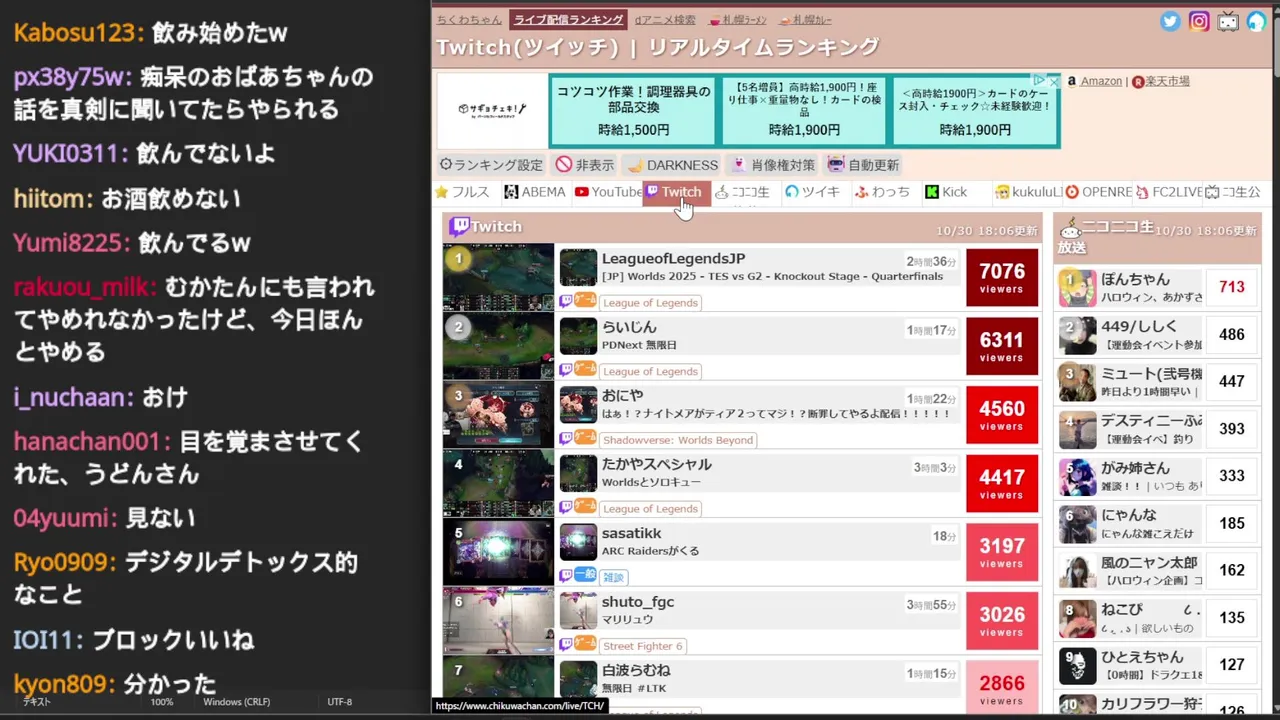Click the Street Fighter 6 game tag

point(642,646)
